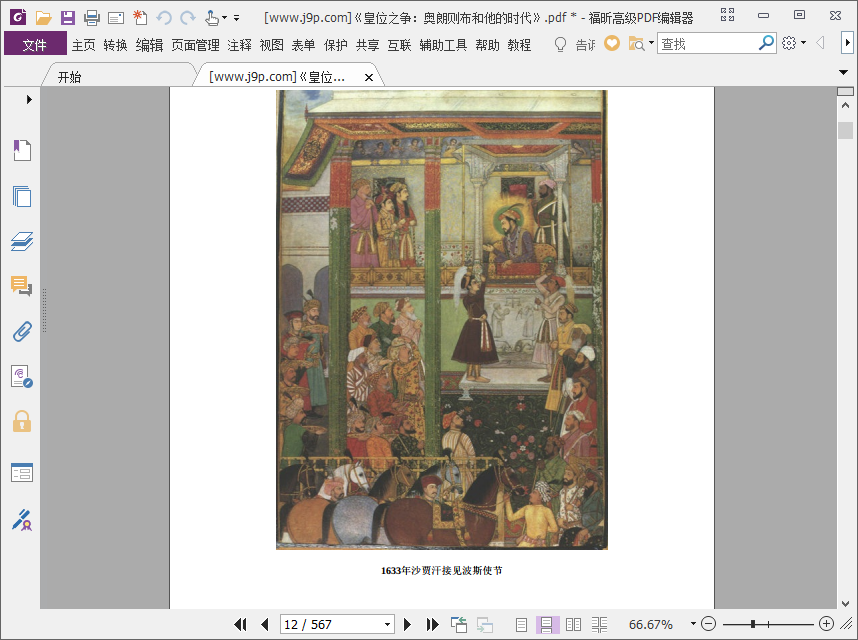
Task: Open the 注释 ribbon tab
Action: (240, 45)
